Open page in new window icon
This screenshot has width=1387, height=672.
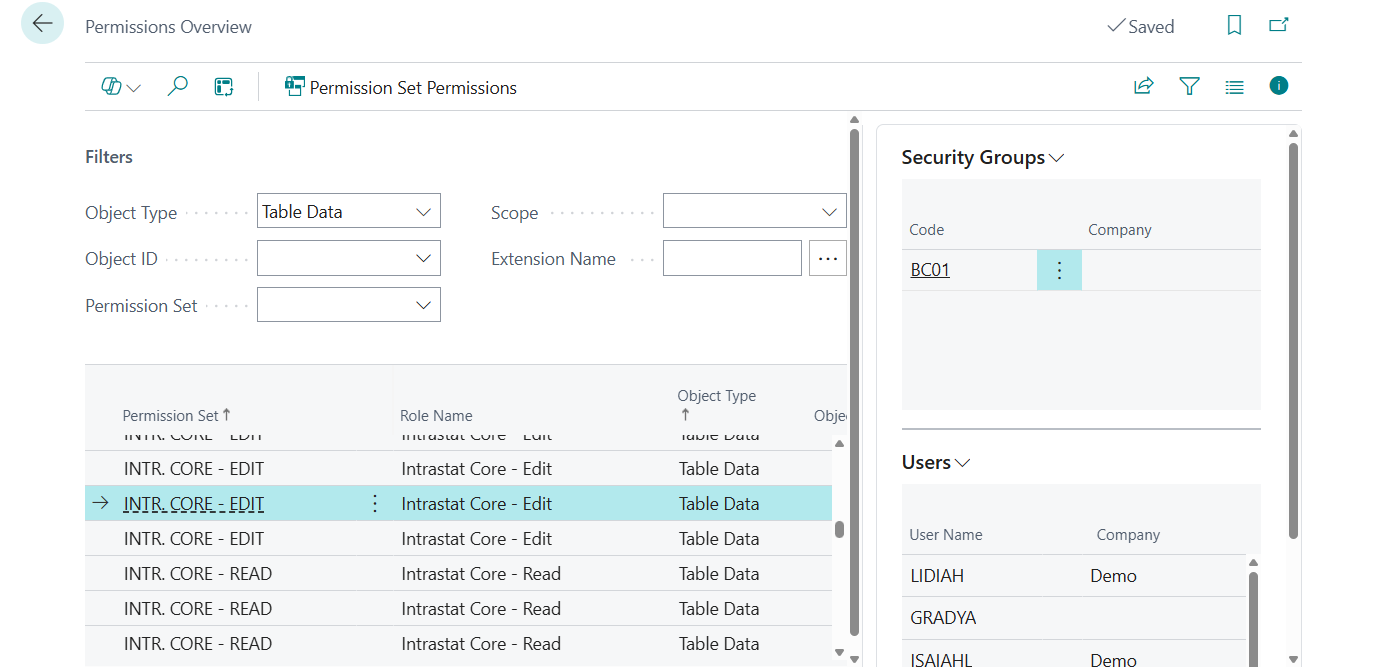click(1278, 26)
